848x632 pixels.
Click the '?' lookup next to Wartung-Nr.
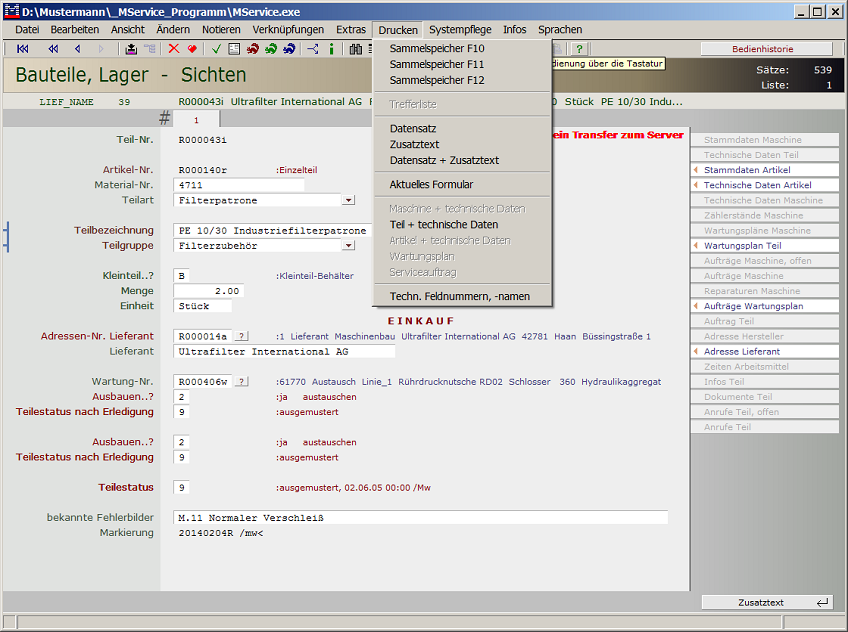(242, 381)
